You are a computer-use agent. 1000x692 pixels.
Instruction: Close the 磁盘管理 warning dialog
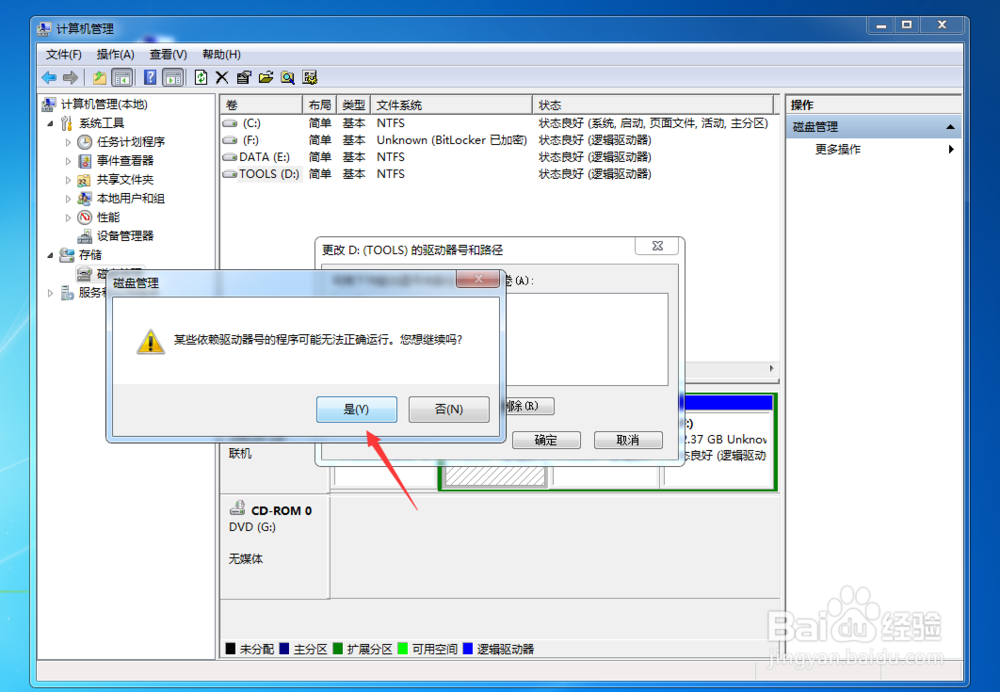pyautogui.click(x=478, y=279)
